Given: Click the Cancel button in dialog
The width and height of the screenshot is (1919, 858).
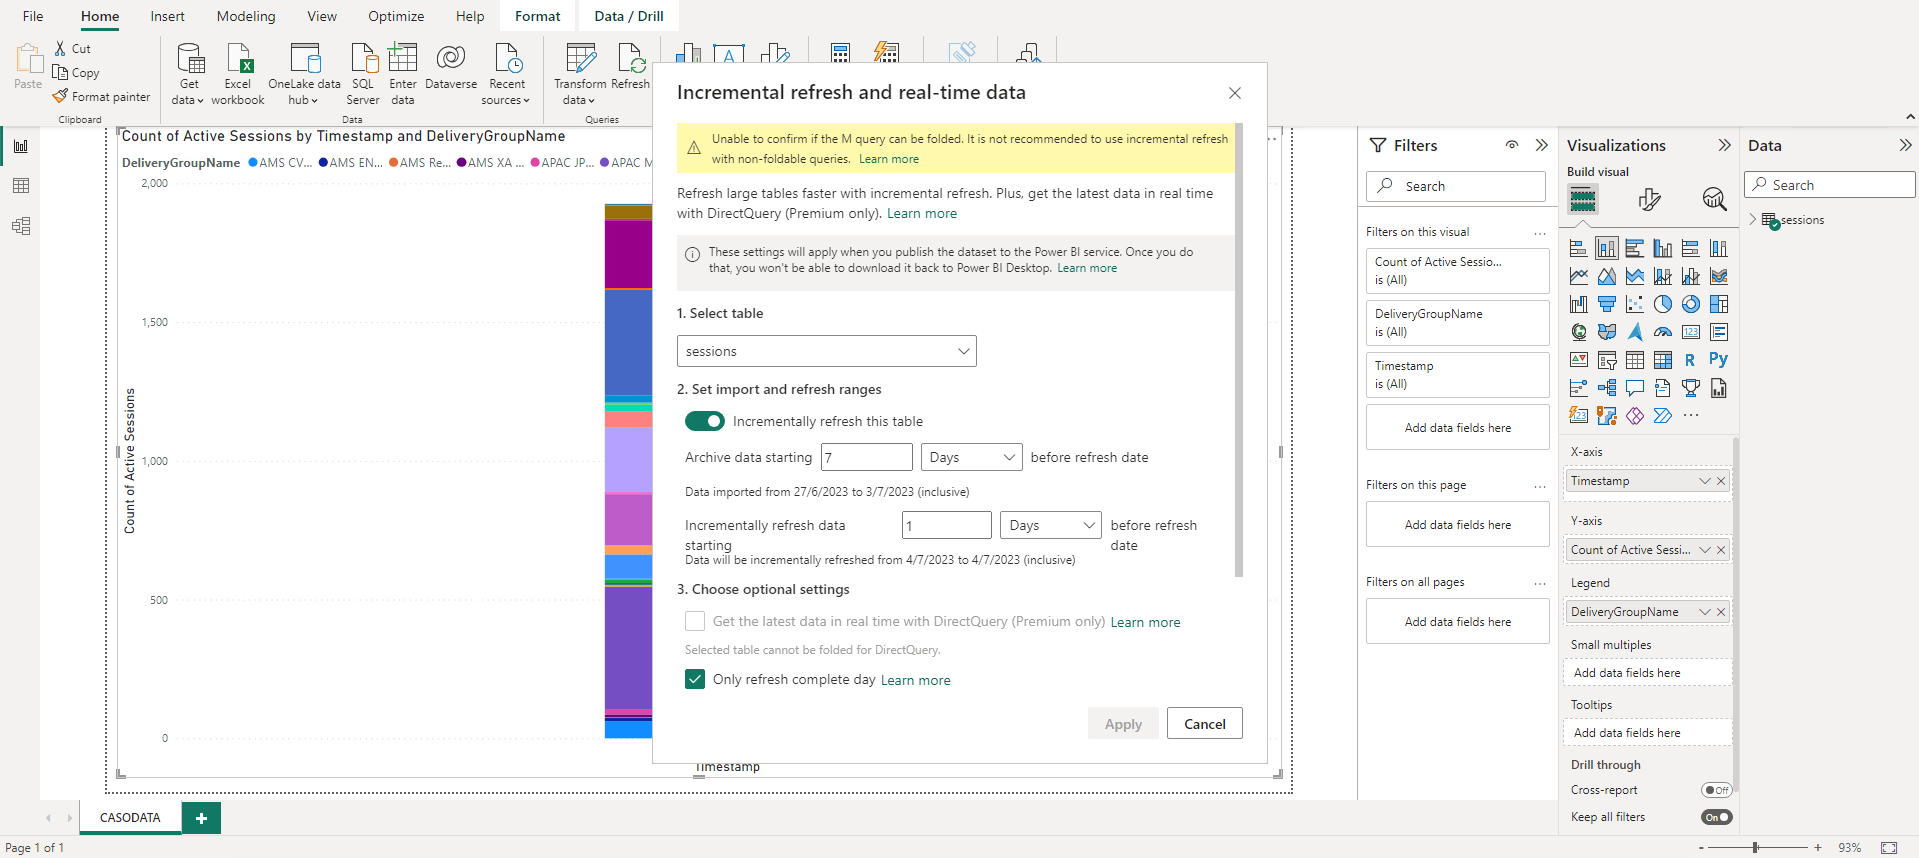Looking at the screenshot, I should 1204,724.
